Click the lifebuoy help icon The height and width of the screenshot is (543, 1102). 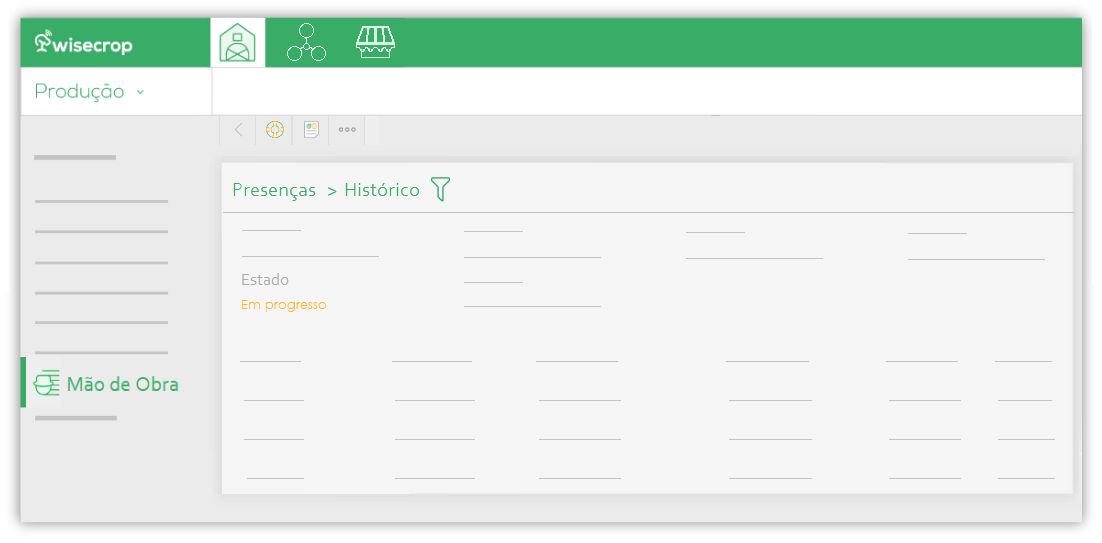click(274, 130)
